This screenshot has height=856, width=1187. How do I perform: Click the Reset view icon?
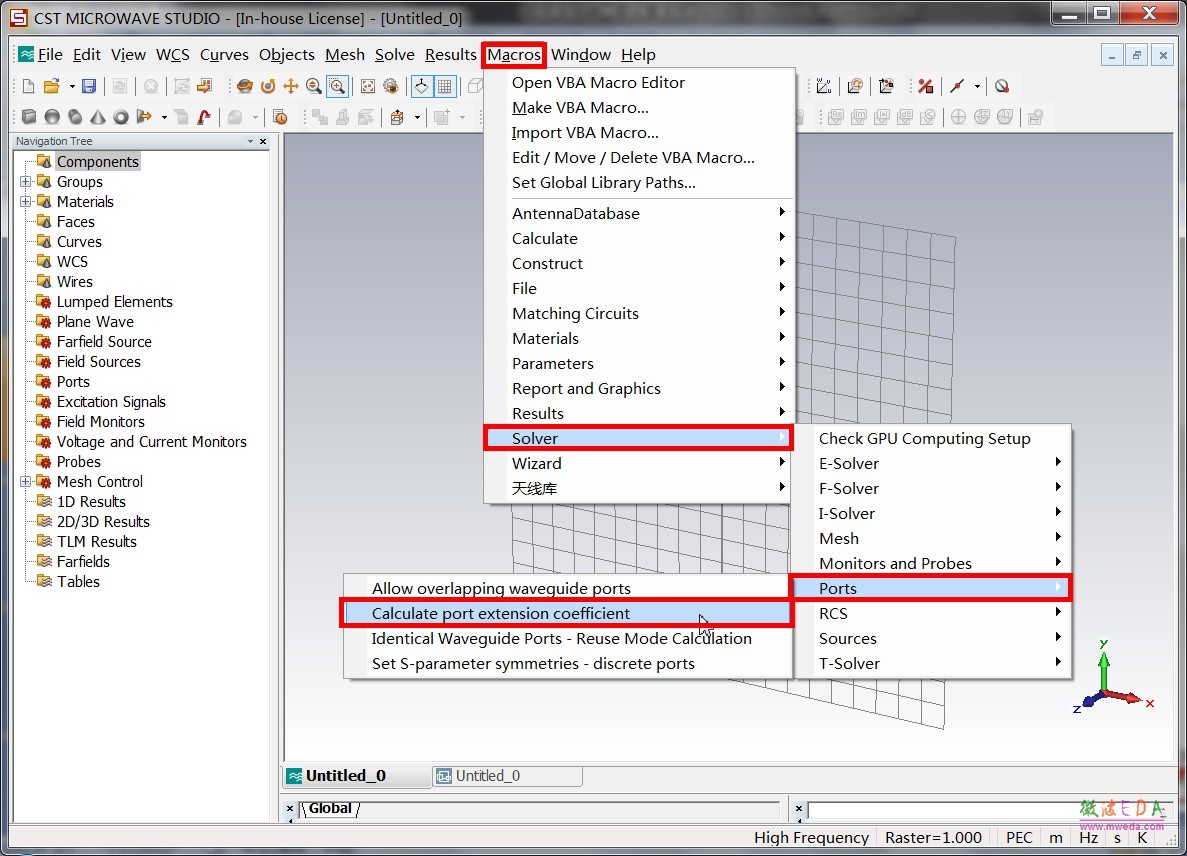point(368,86)
